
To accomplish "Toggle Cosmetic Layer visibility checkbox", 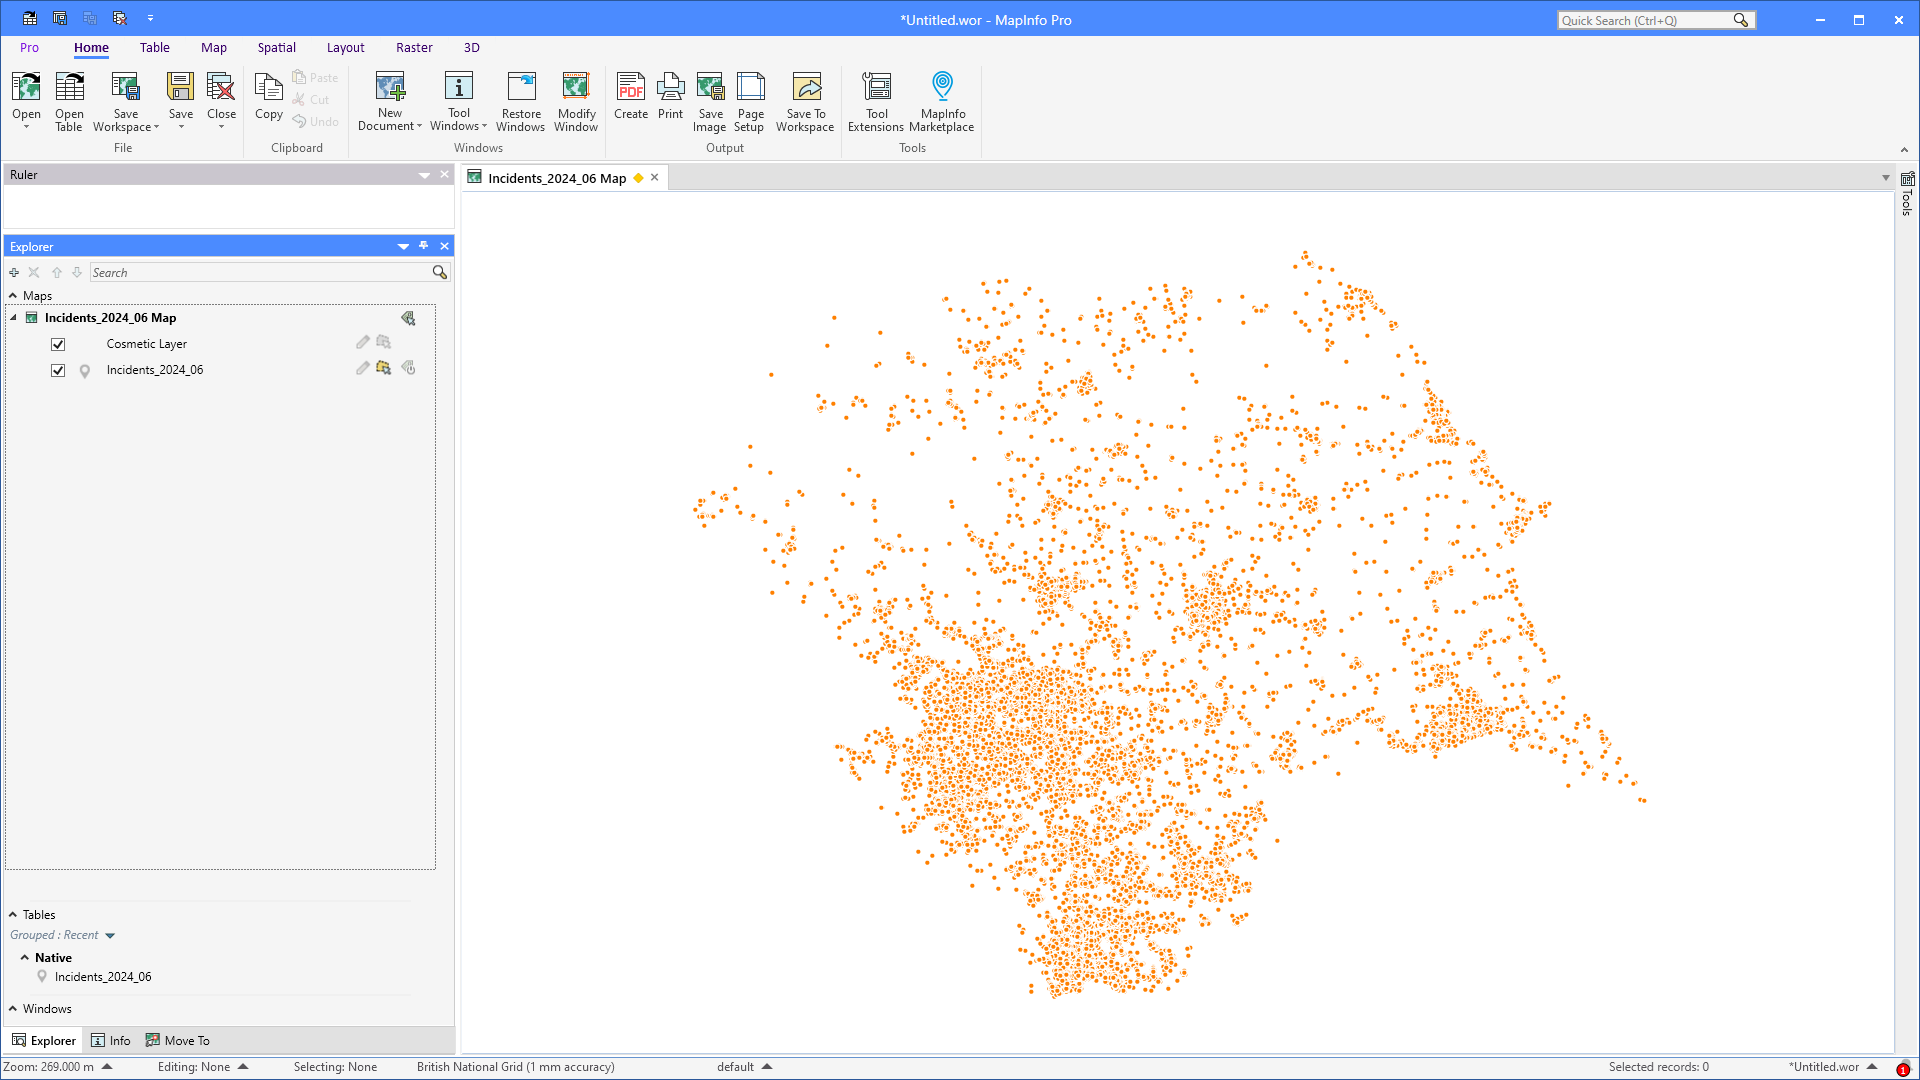I will point(58,344).
